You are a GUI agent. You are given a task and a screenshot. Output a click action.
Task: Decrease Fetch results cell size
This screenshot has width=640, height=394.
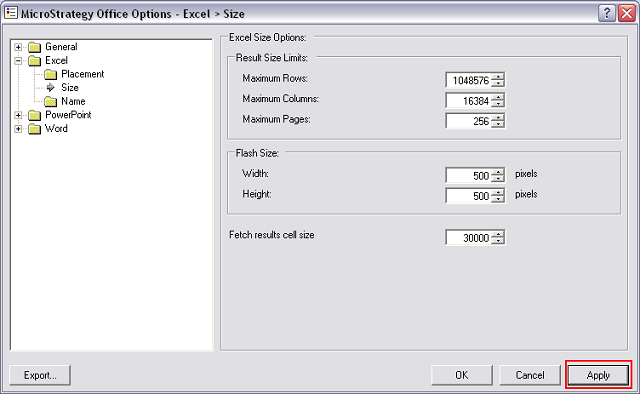(498, 241)
